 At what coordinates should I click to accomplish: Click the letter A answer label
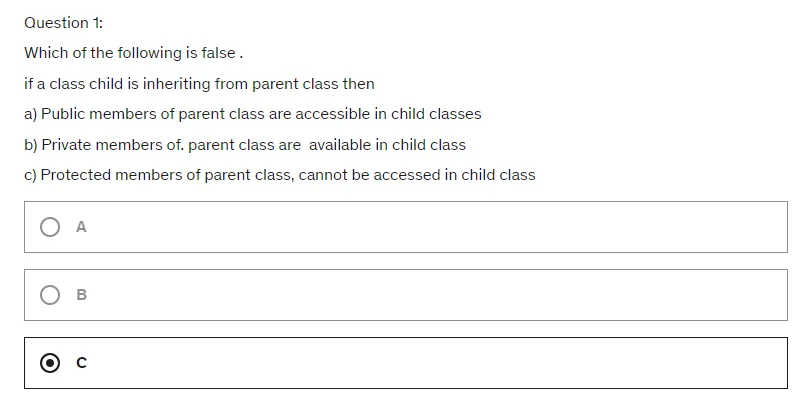tap(82, 227)
